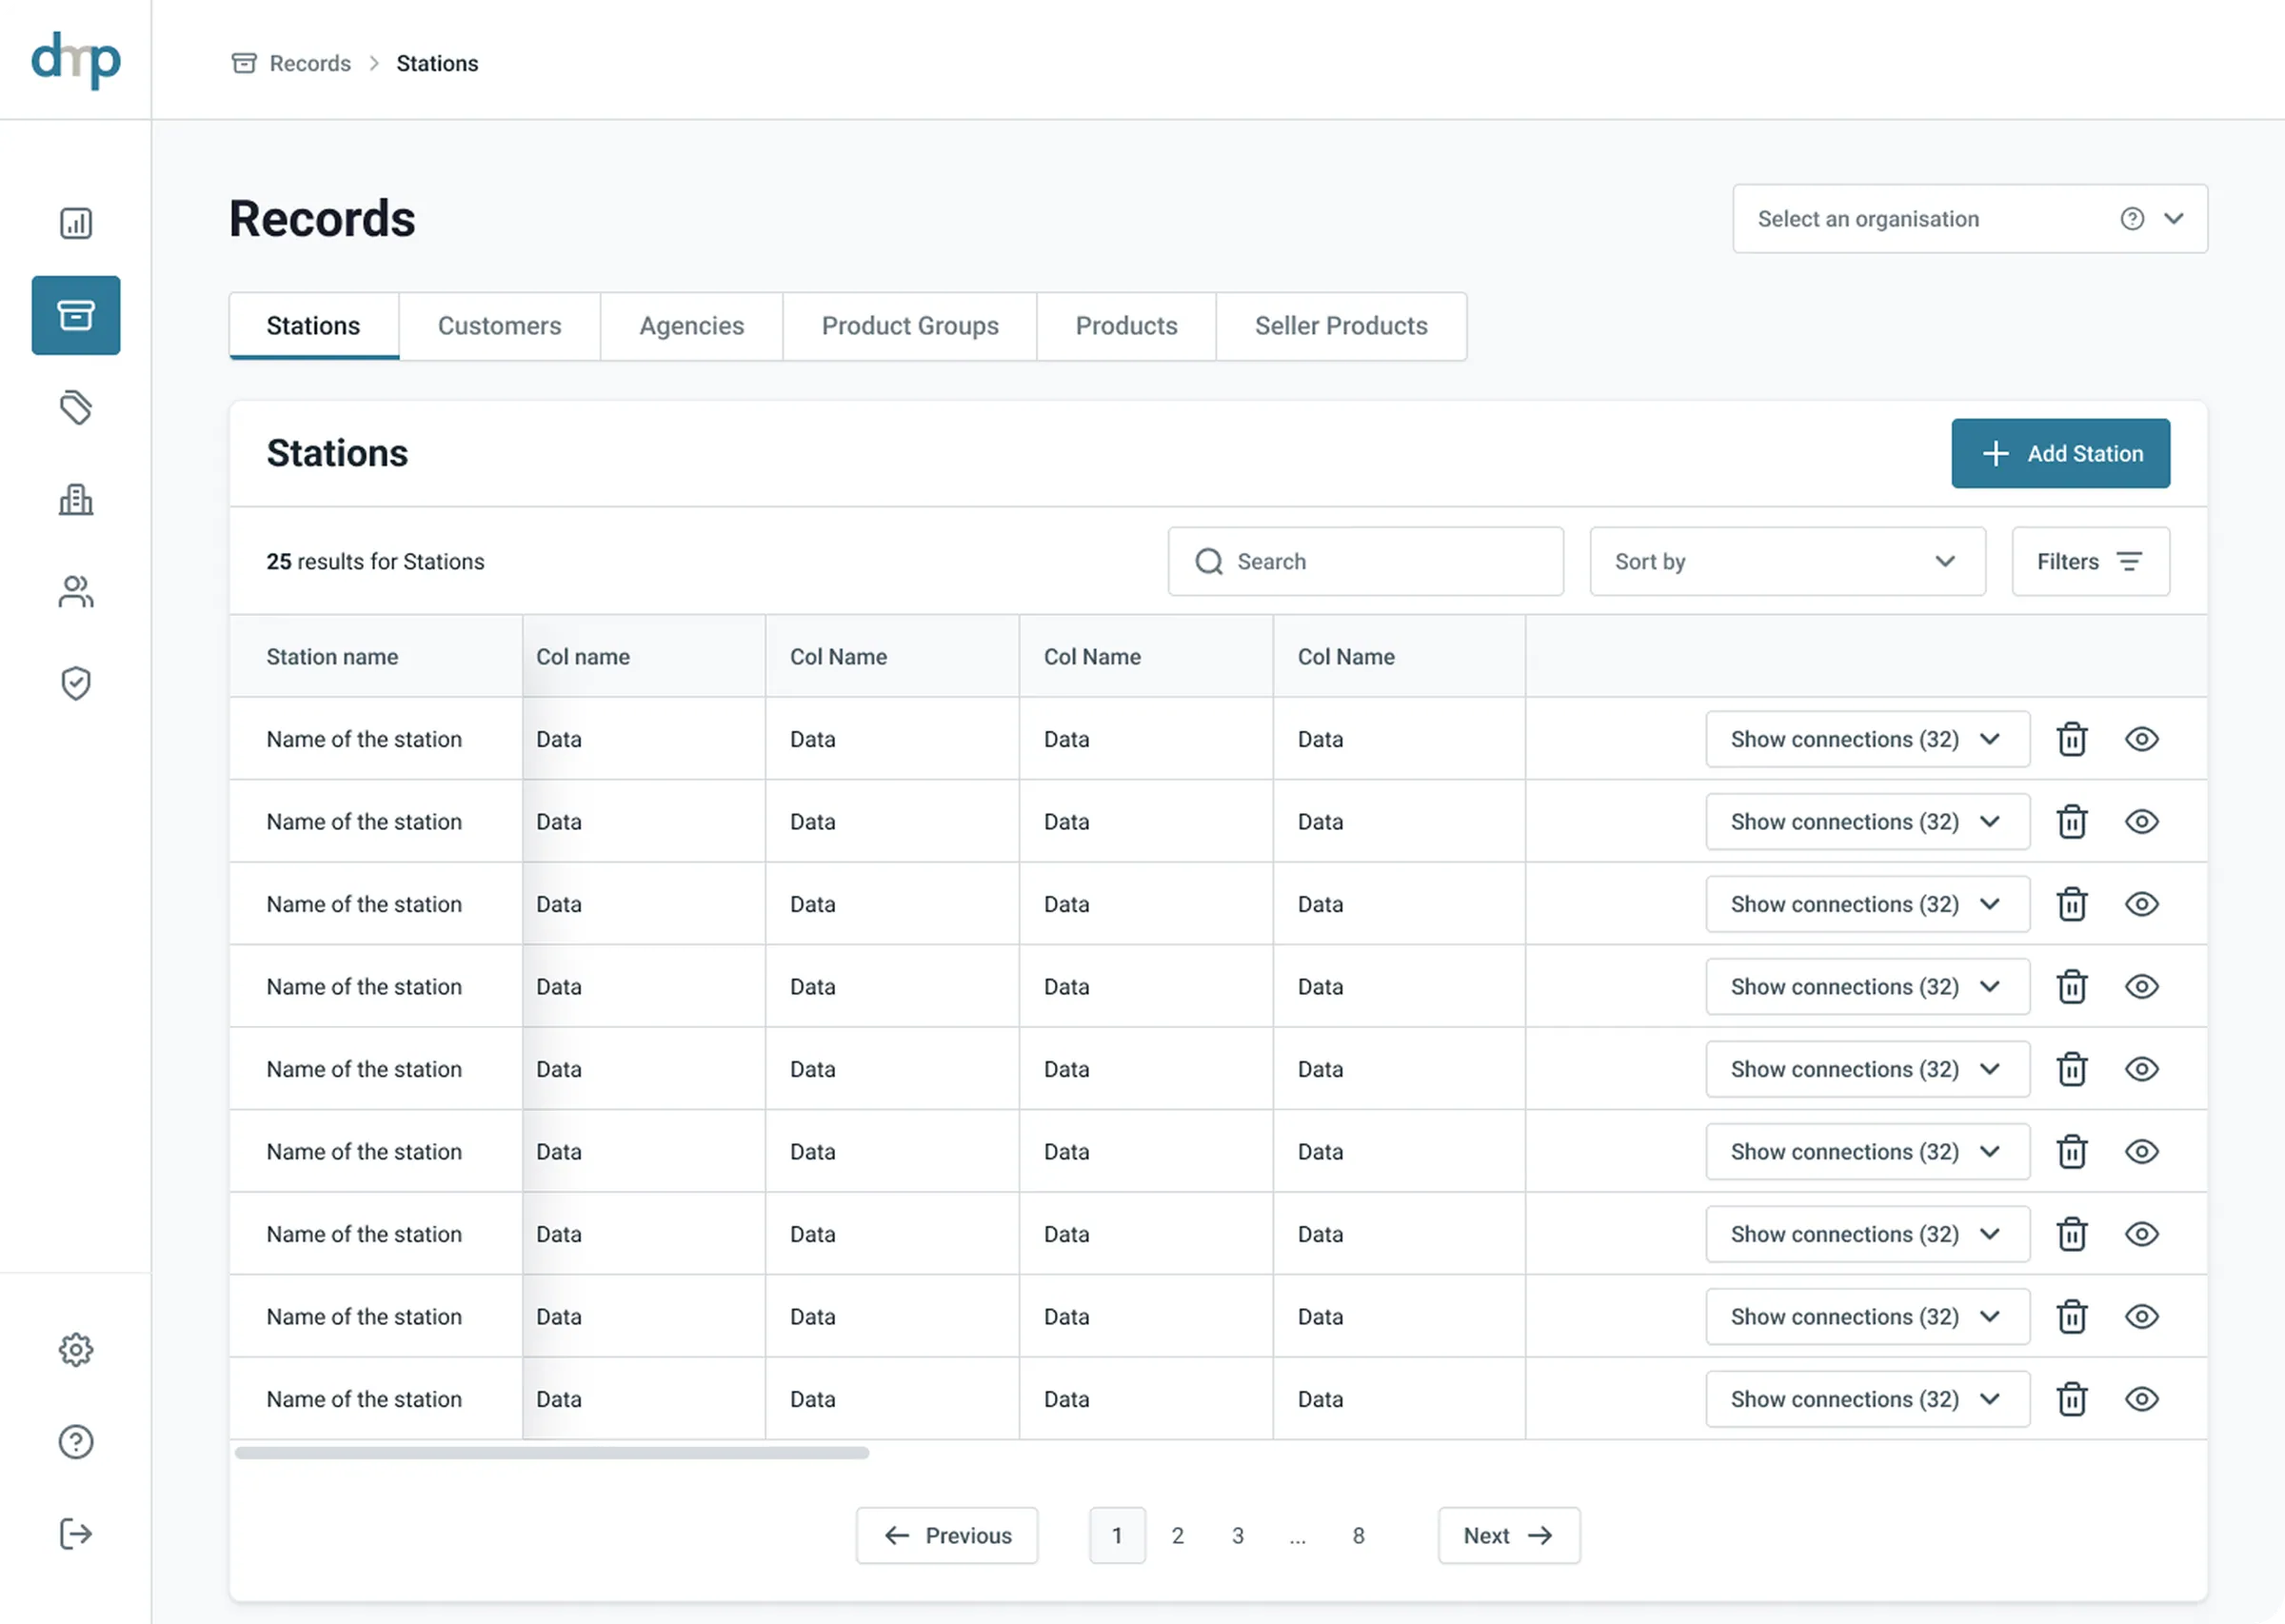
Task: Select the price tag icon in sidebar
Action: (76, 407)
